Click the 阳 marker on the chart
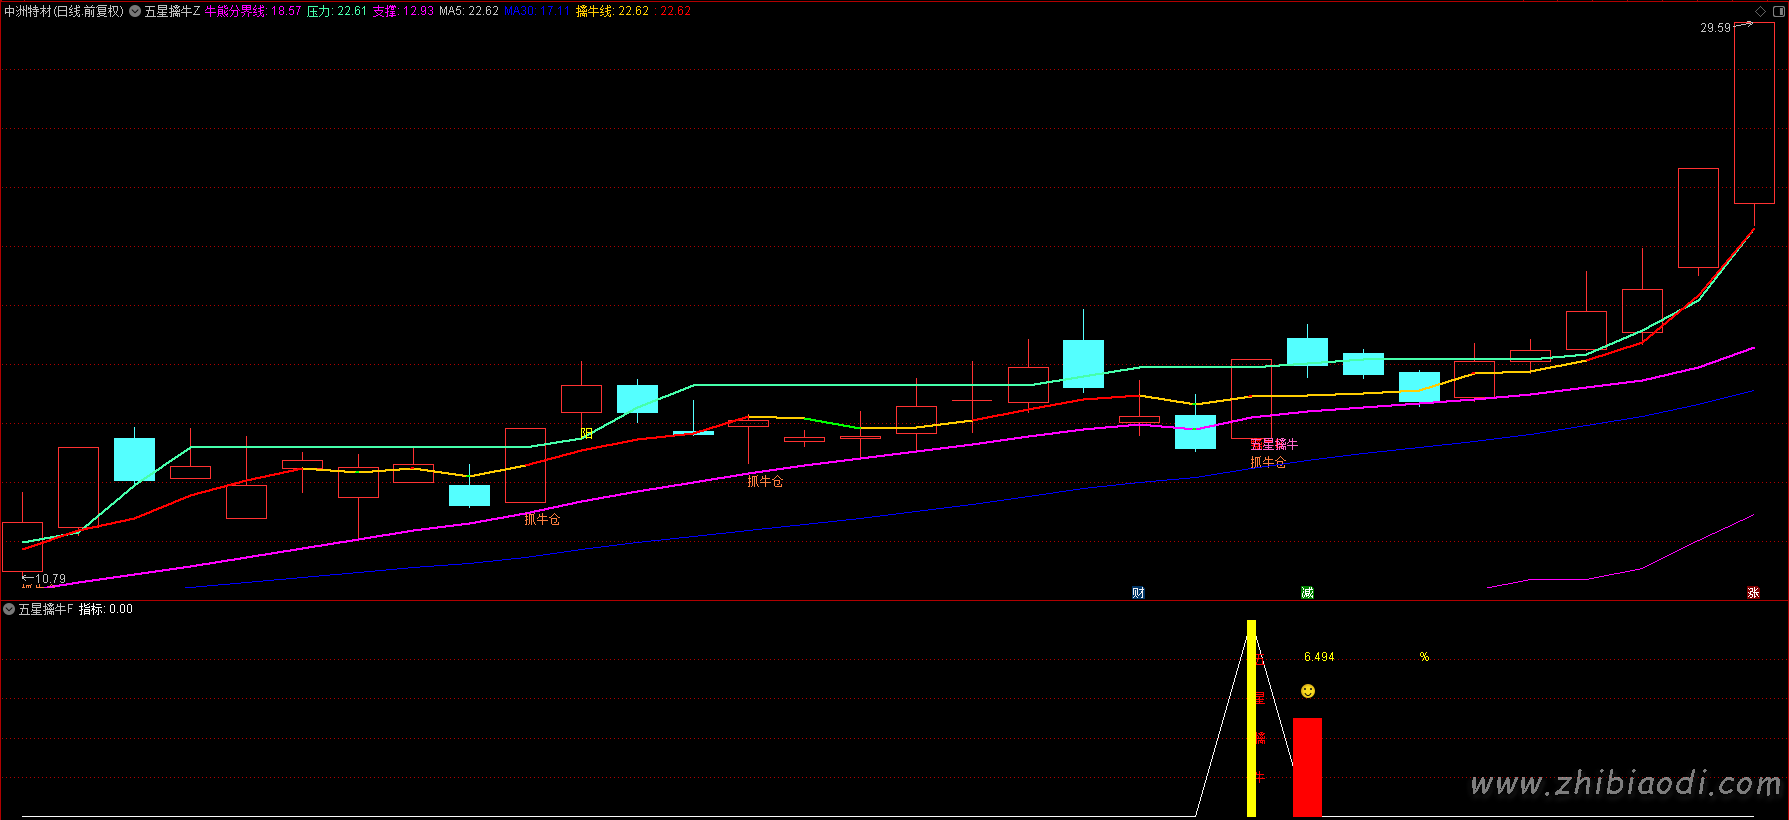1789x820 pixels. coord(587,433)
